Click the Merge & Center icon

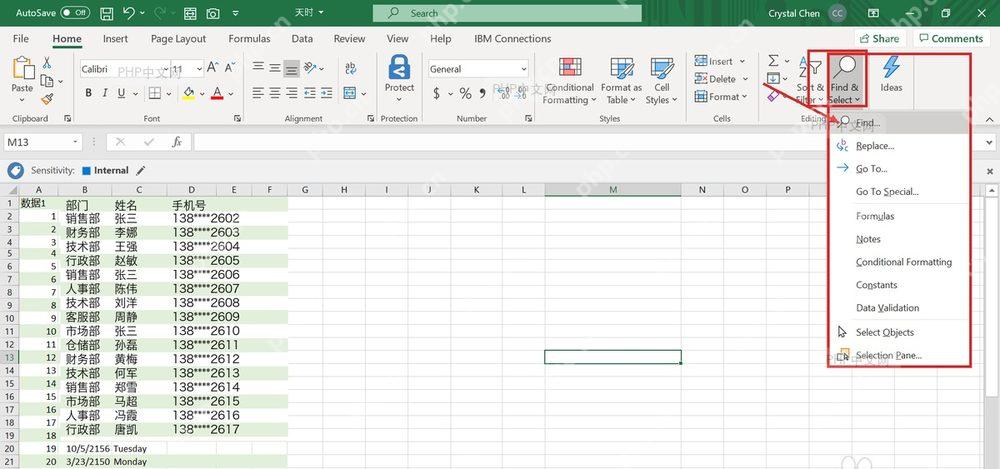[x=349, y=93]
